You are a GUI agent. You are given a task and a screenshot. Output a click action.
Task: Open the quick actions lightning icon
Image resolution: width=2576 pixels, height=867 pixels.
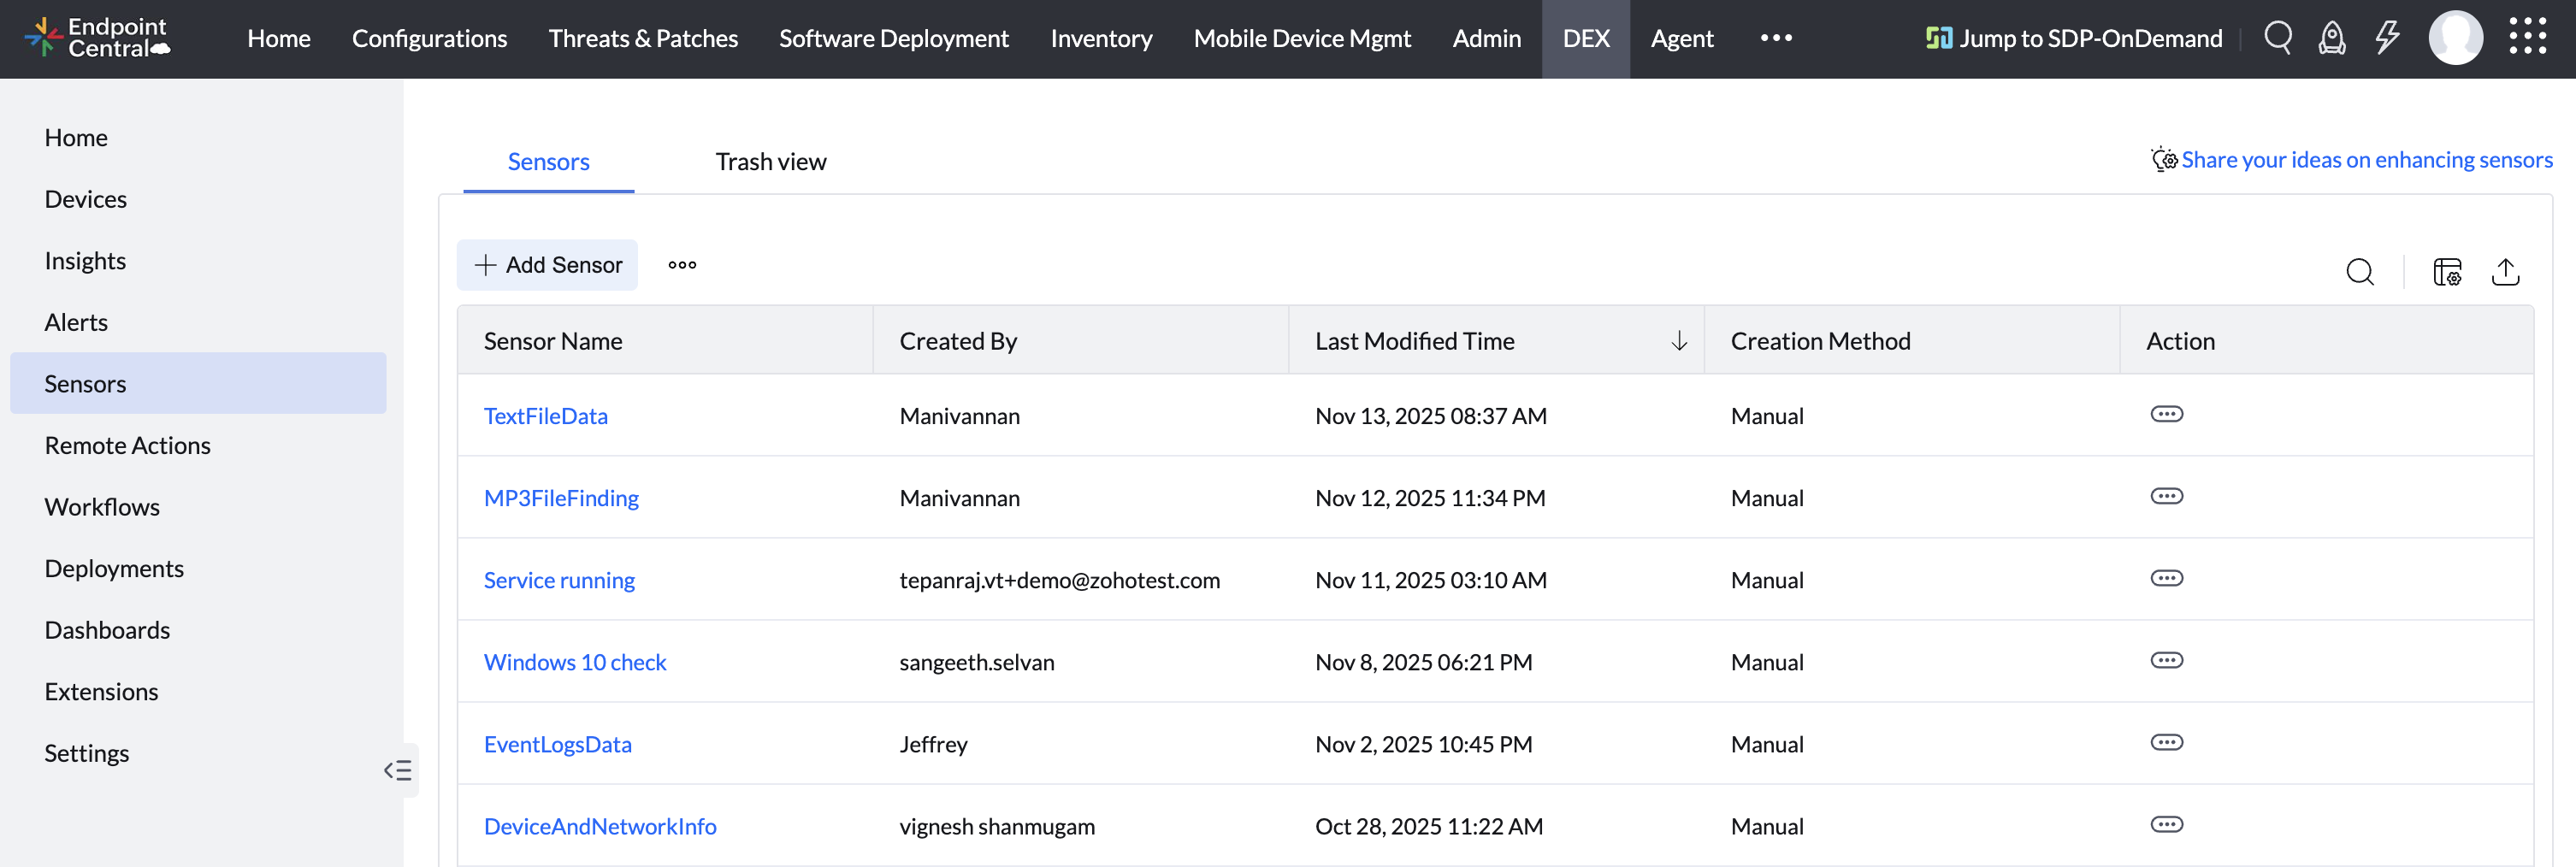[x=2388, y=38]
